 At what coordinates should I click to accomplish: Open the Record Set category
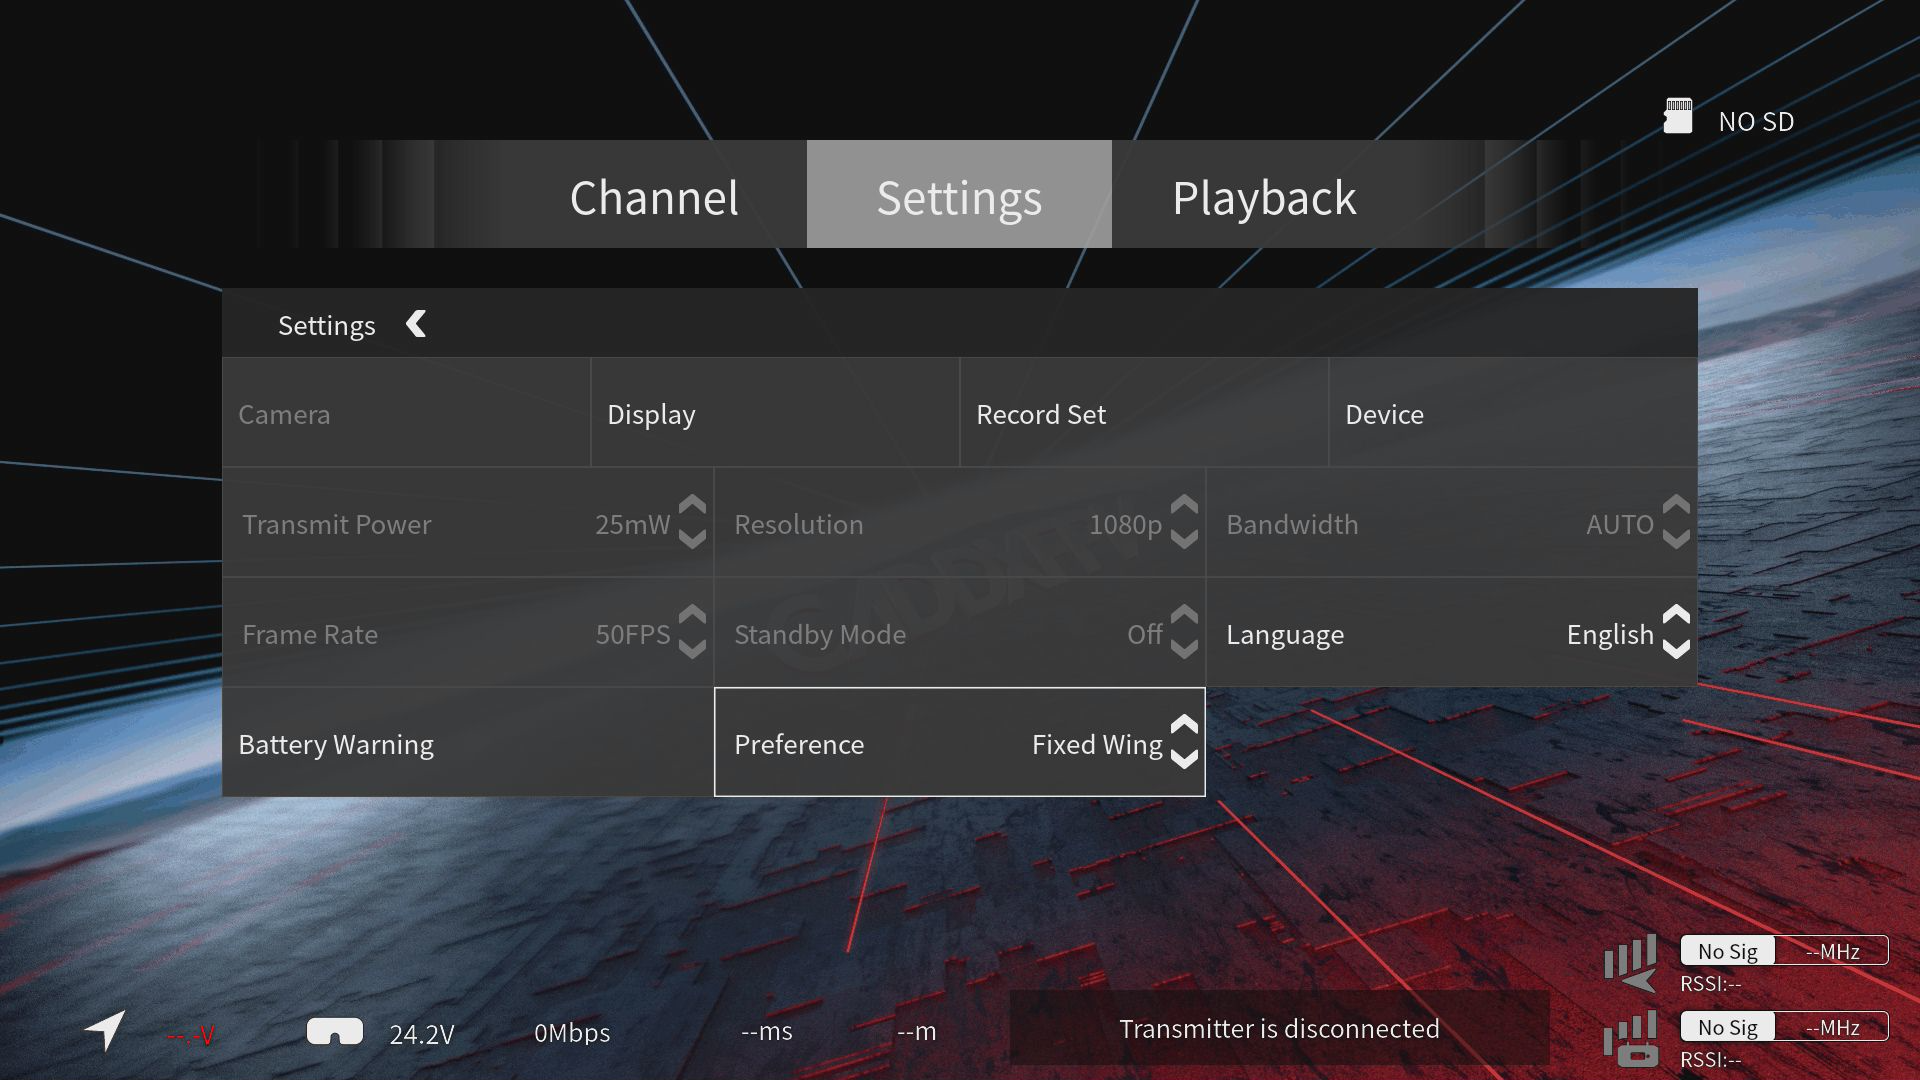pos(1144,413)
